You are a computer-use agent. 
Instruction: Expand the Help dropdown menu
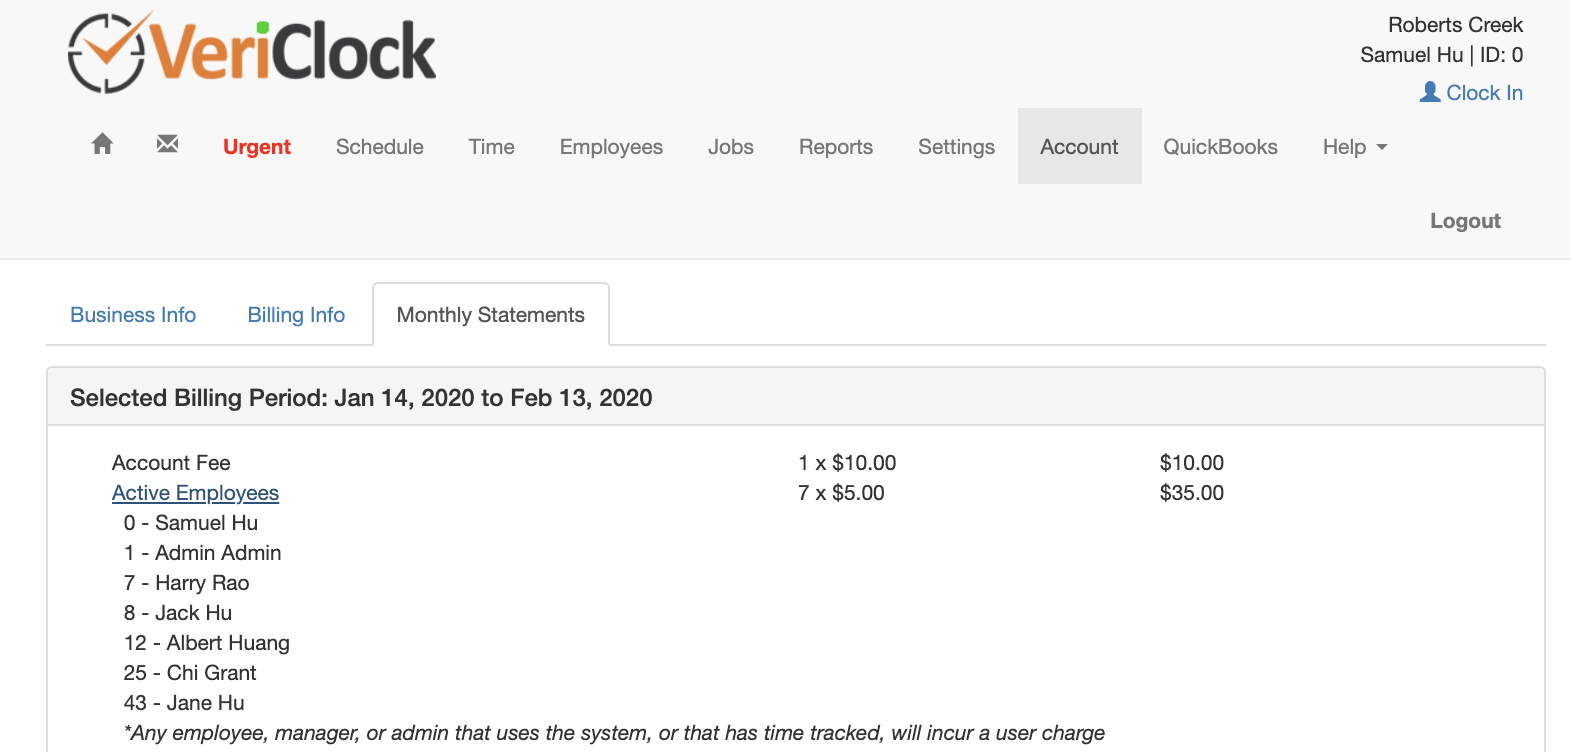1354,147
